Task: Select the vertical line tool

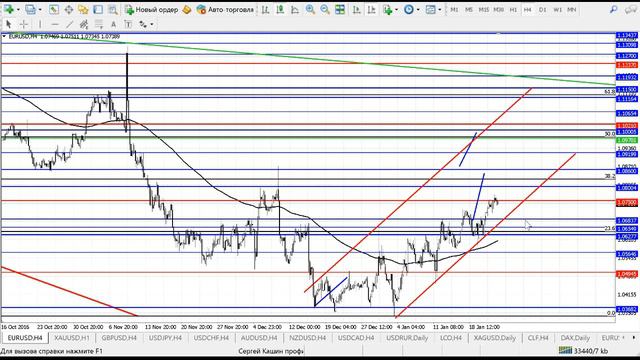Action: (x=40, y=24)
